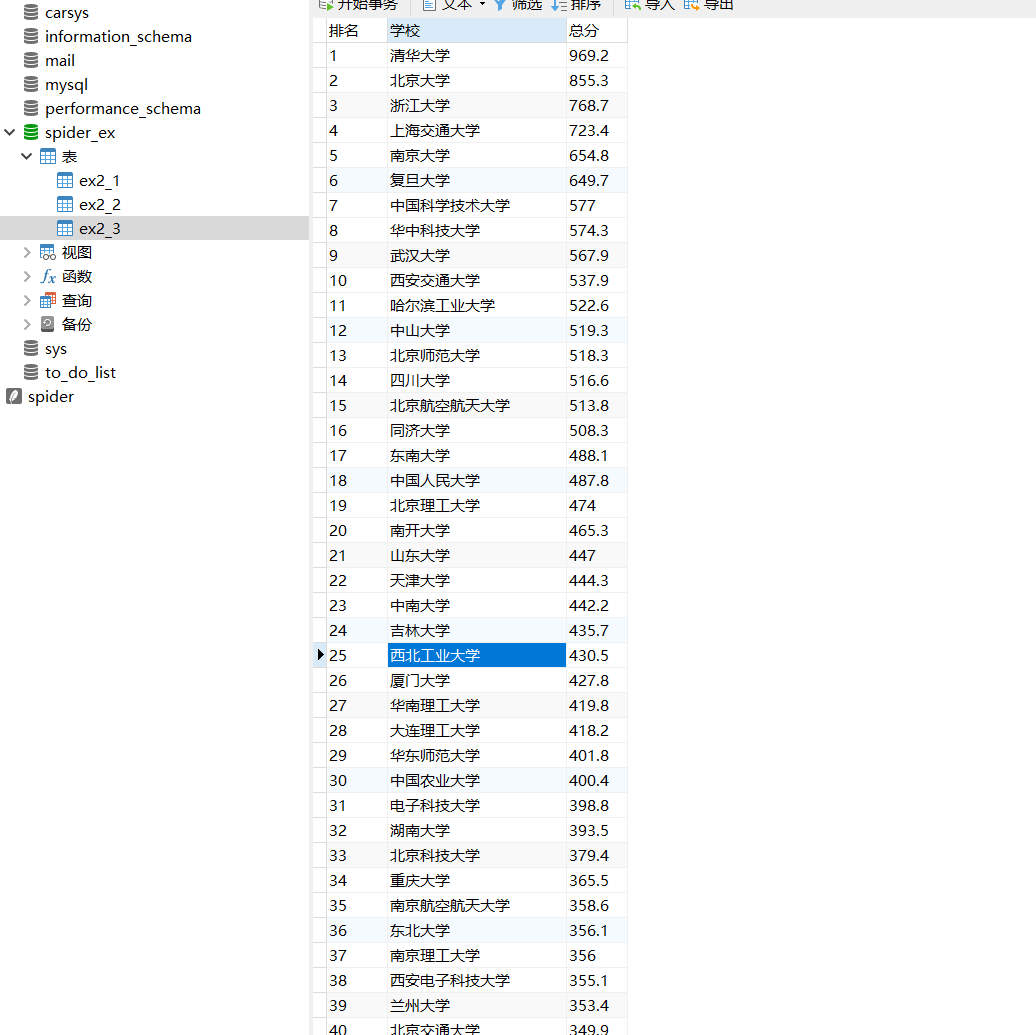Expand the 备份 backup node
The width and height of the screenshot is (1036, 1035).
point(27,324)
